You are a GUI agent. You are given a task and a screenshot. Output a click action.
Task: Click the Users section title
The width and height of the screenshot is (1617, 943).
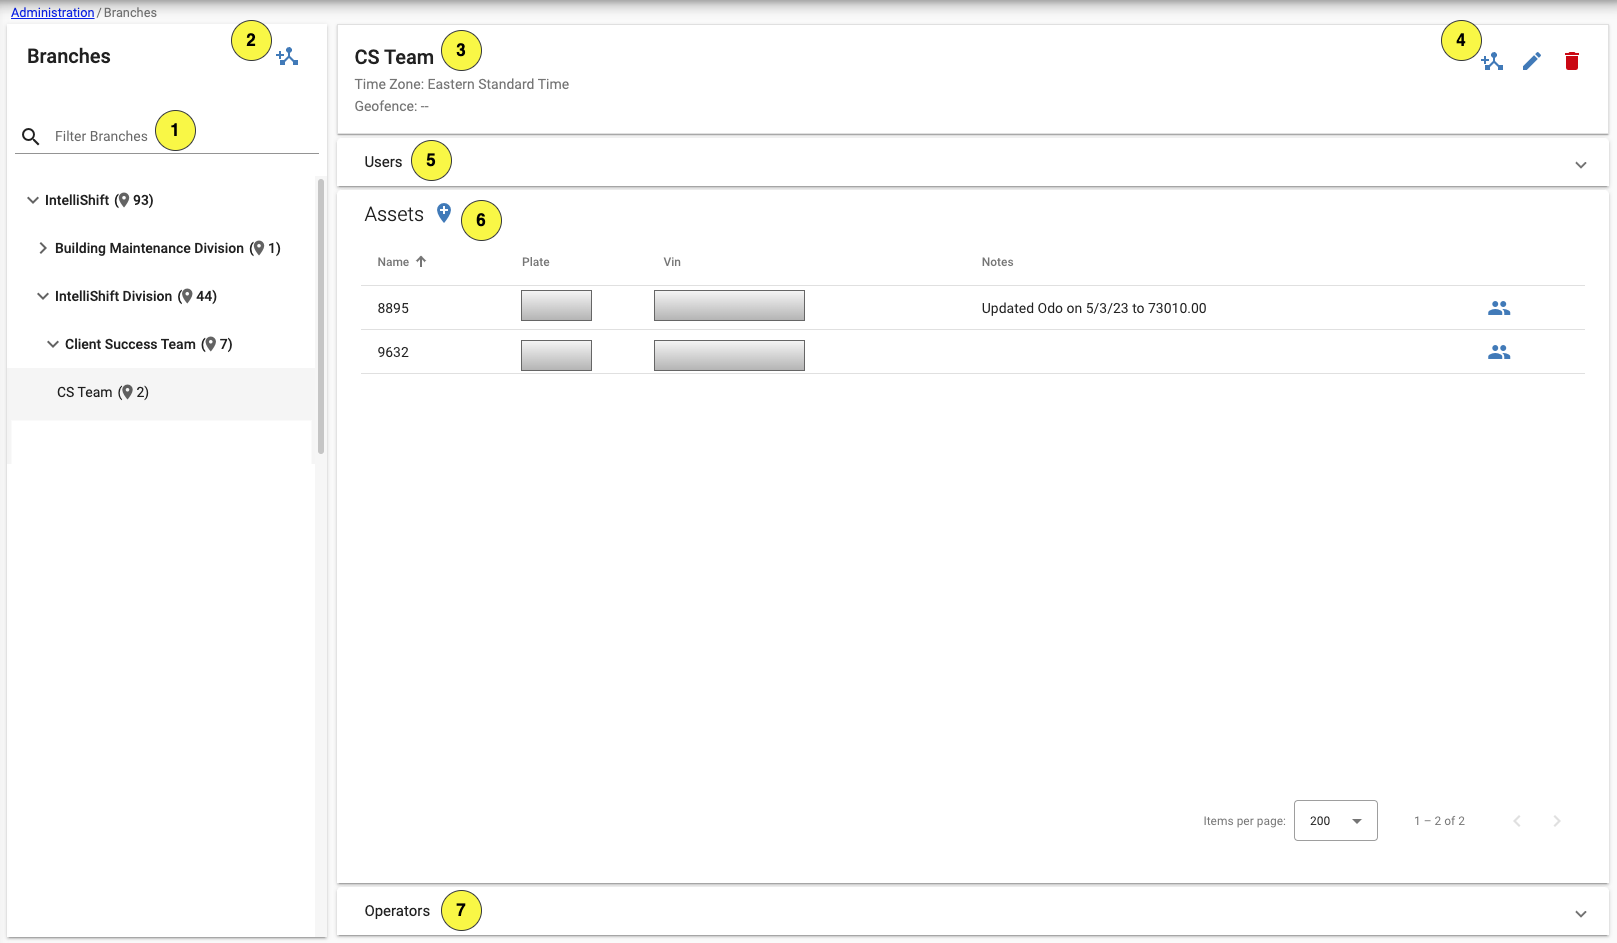(383, 162)
